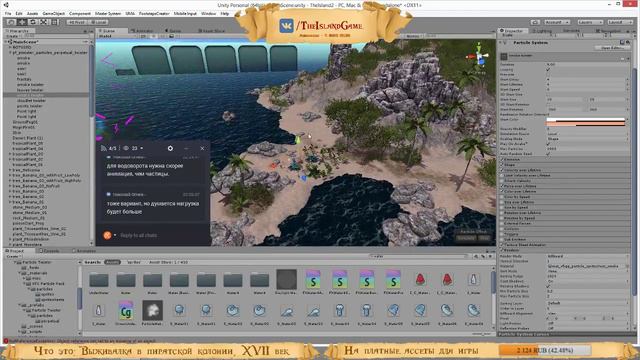Open the Account dropdown

556,22
